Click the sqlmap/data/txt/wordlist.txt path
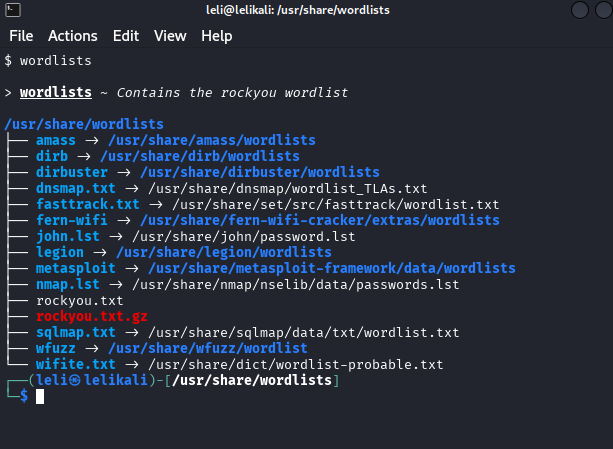Image resolution: width=613 pixels, height=449 pixels. tap(303, 333)
